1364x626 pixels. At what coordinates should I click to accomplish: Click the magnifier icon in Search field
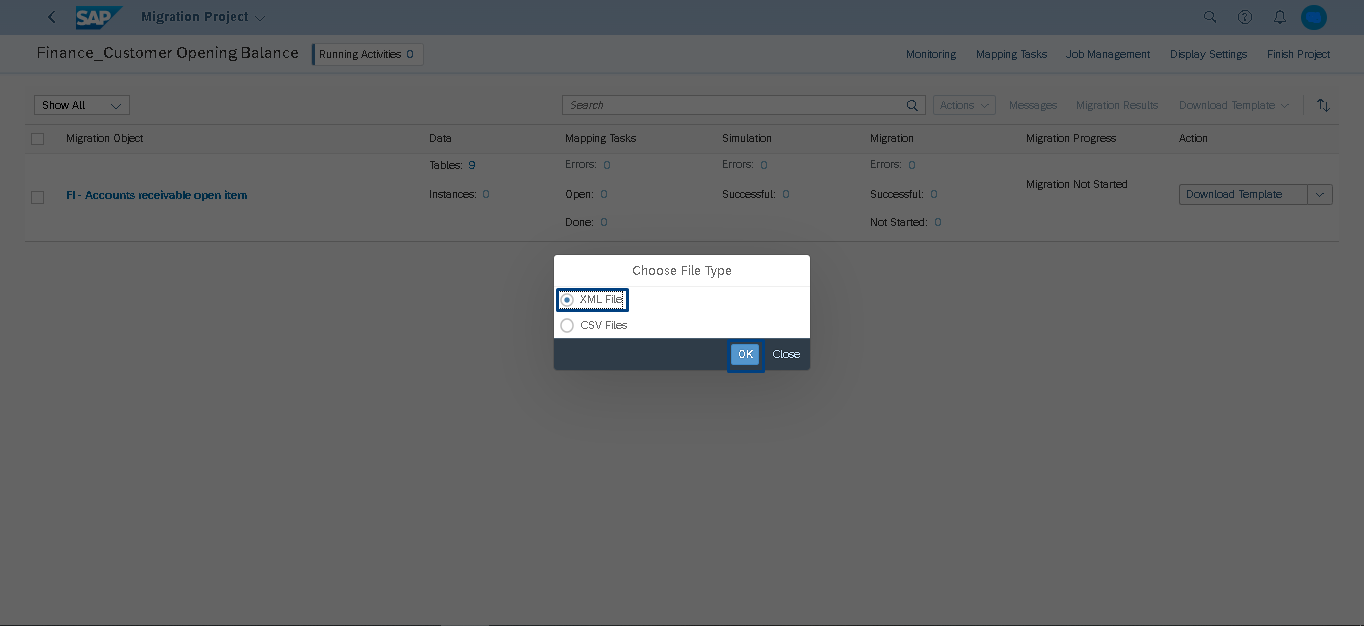click(912, 105)
